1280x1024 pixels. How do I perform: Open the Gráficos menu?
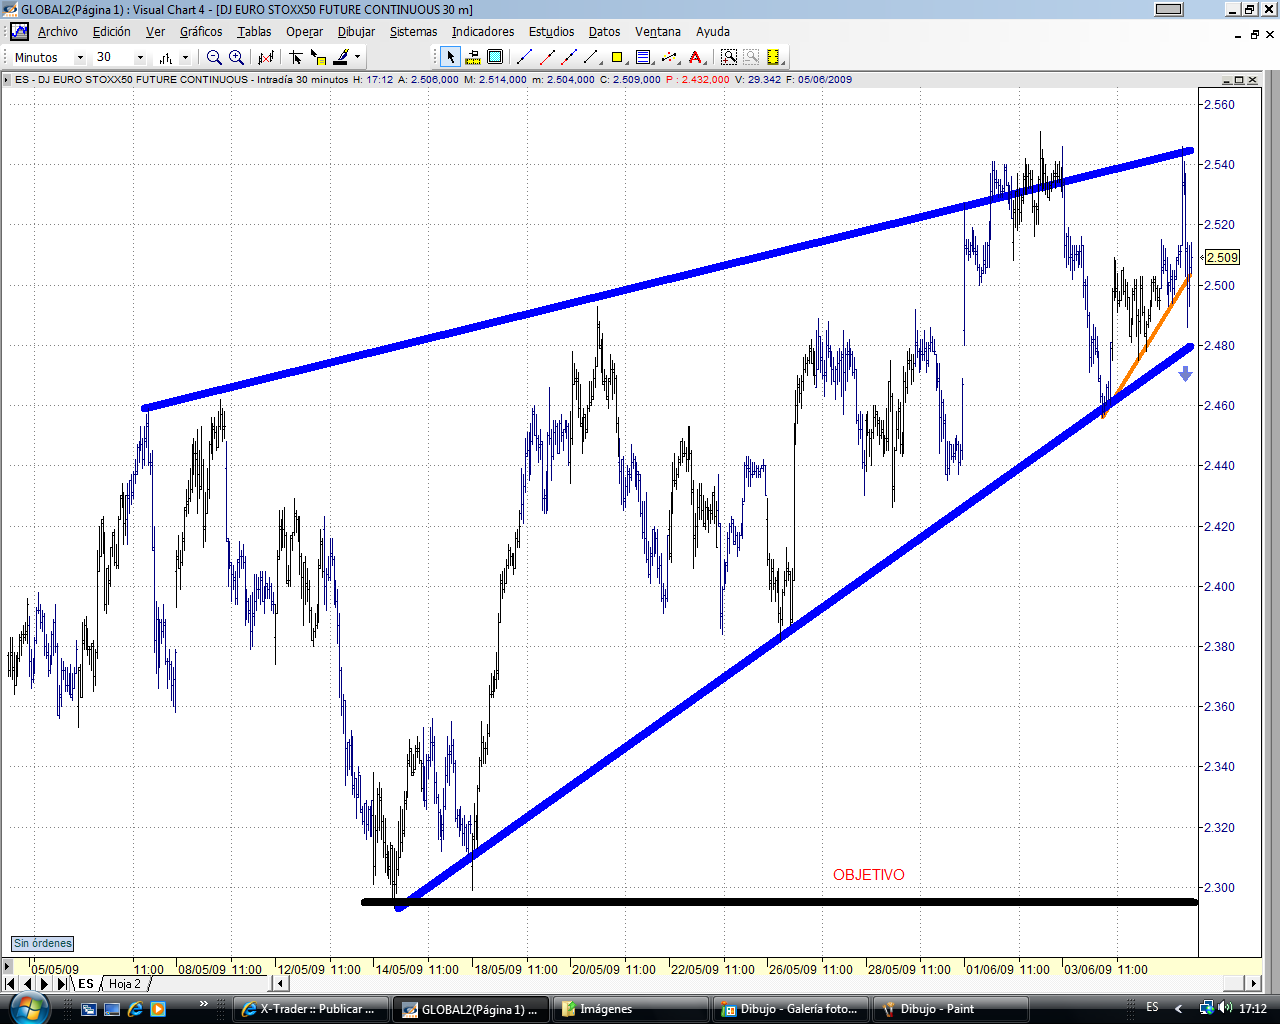click(x=201, y=32)
